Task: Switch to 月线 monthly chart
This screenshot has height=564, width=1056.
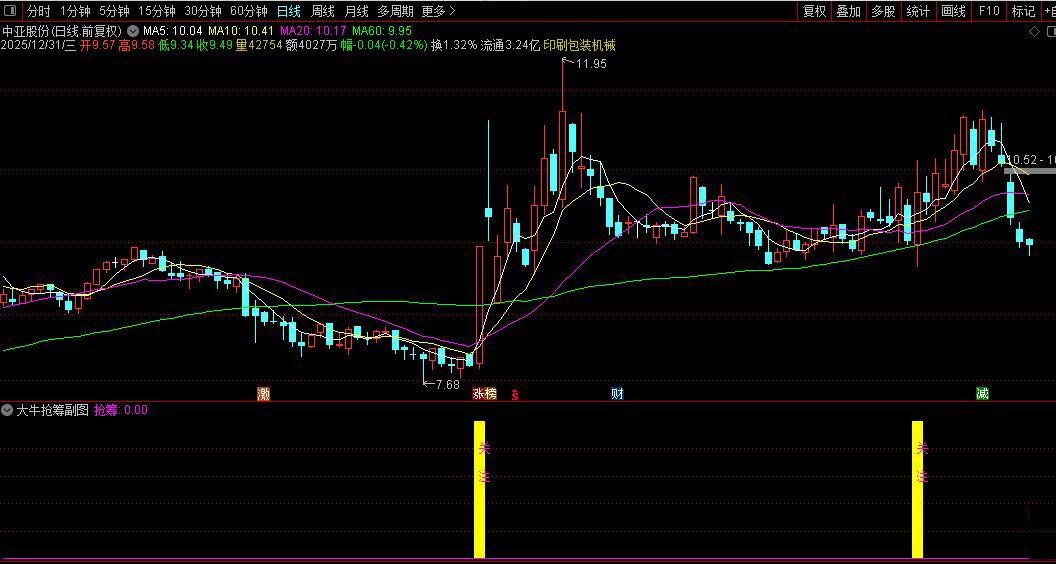Action: (x=356, y=11)
